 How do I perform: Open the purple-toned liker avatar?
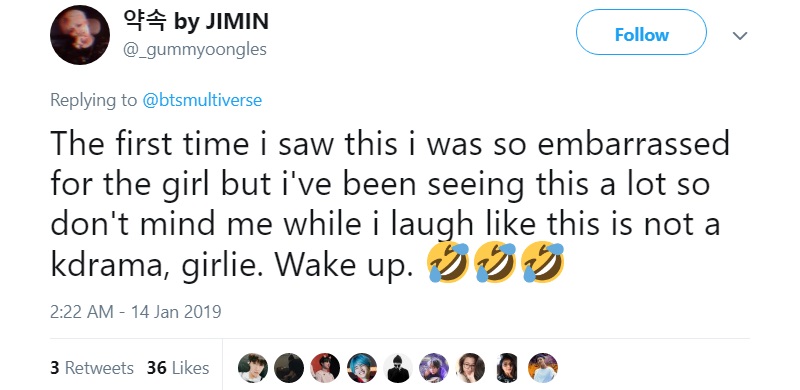tap(434, 368)
